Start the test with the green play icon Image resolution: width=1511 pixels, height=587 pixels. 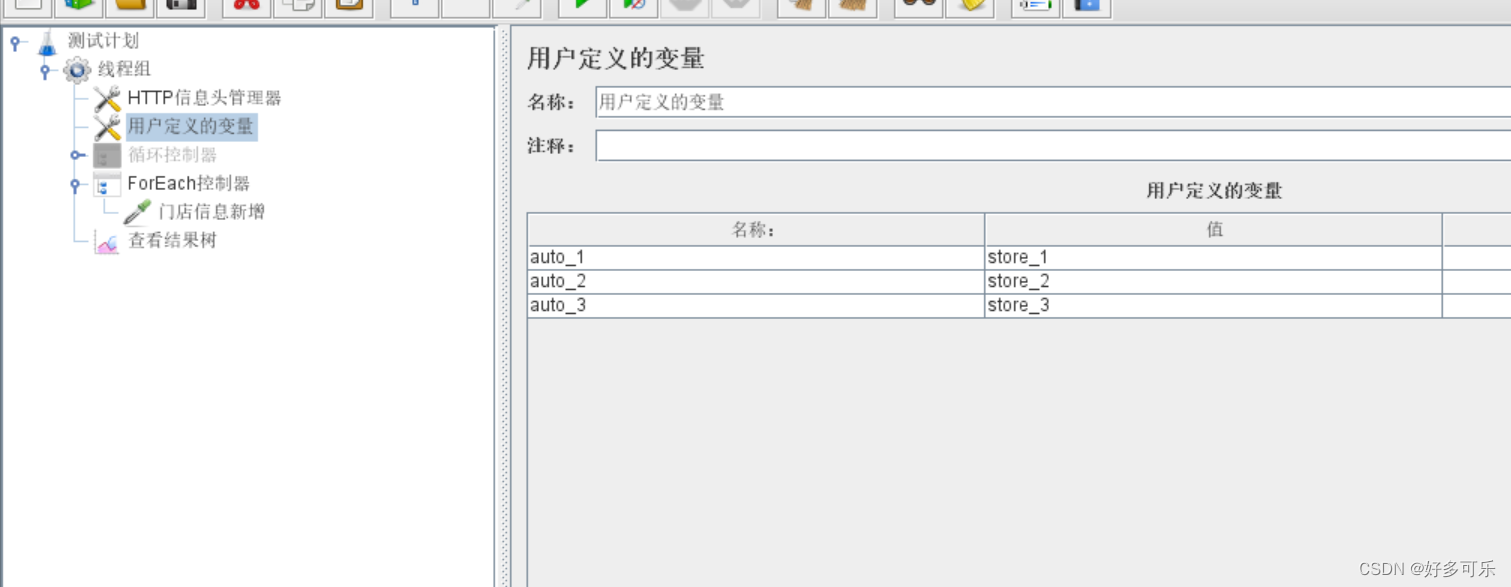(x=584, y=7)
